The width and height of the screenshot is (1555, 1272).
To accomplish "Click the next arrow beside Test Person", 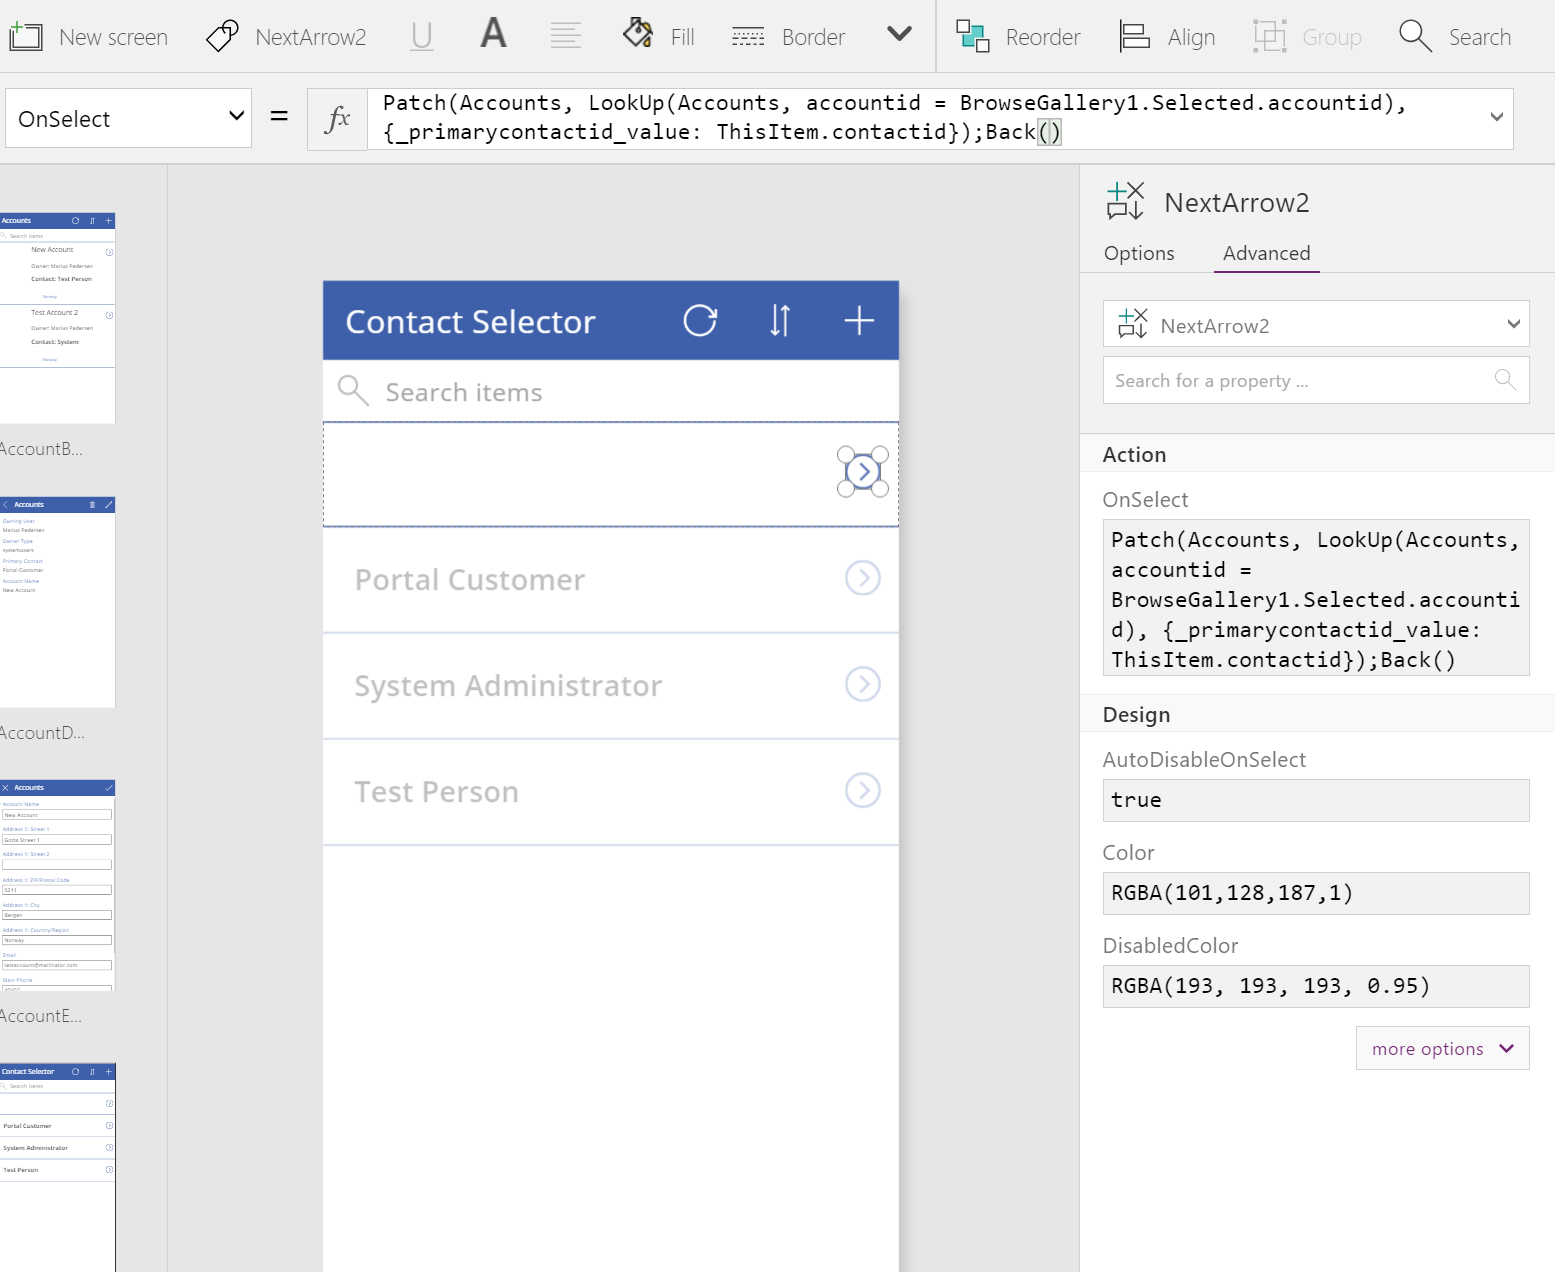I will [x=863, y=790].
